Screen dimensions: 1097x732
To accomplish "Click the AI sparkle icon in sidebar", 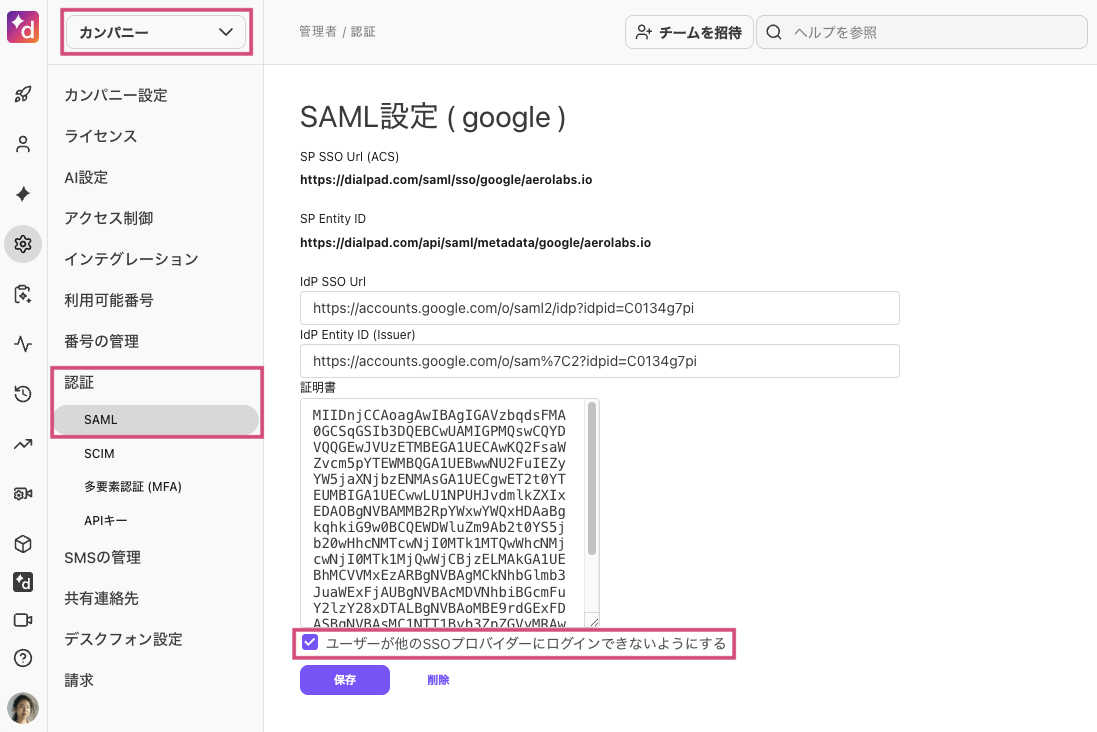I will point(23,194).
